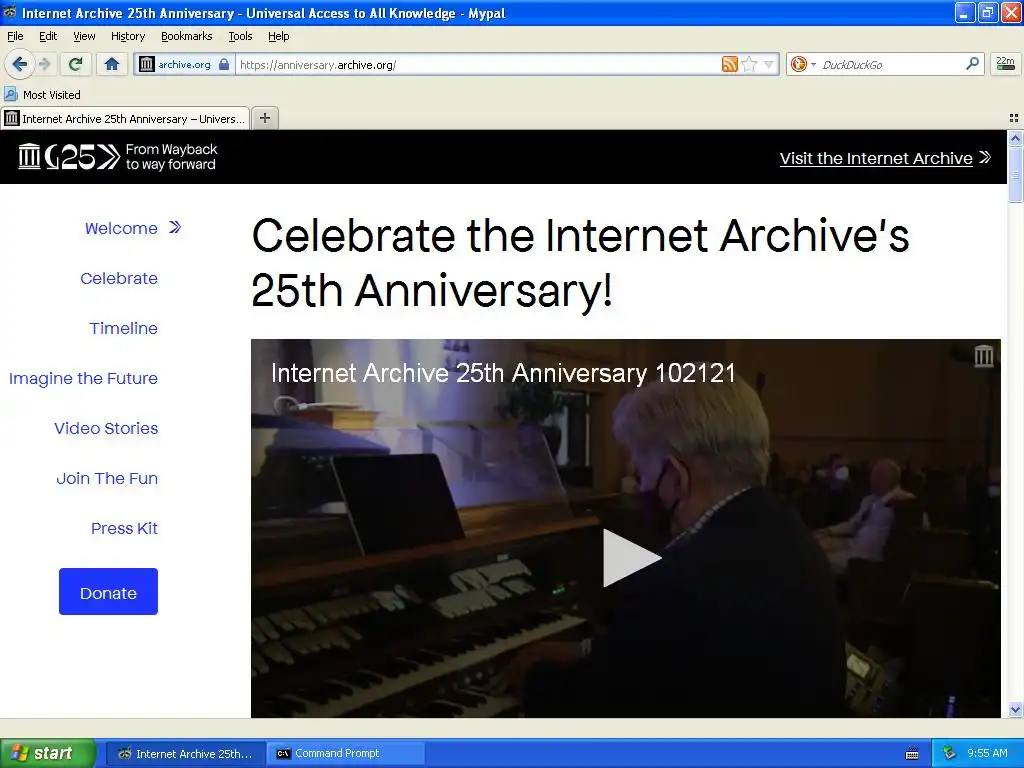
Task: Click the Forward navigation arrow
Action: (x=45, y=64)
